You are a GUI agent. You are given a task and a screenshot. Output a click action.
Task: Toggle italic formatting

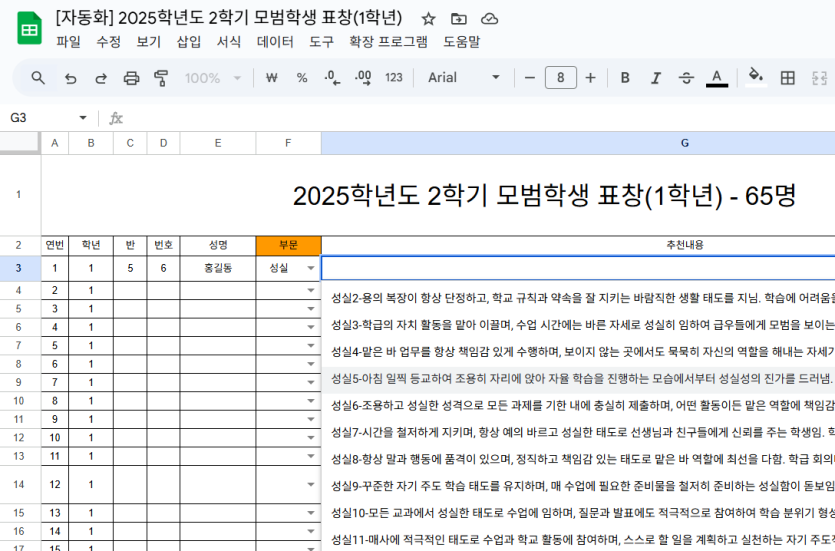click(656, 78)
